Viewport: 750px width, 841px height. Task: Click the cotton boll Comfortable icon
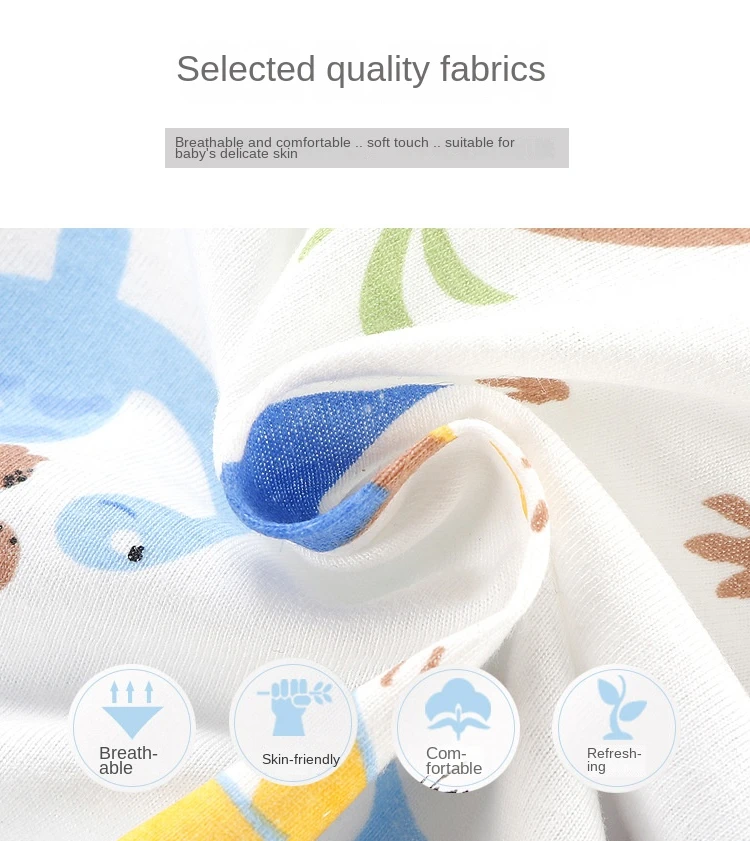[458, 709]
